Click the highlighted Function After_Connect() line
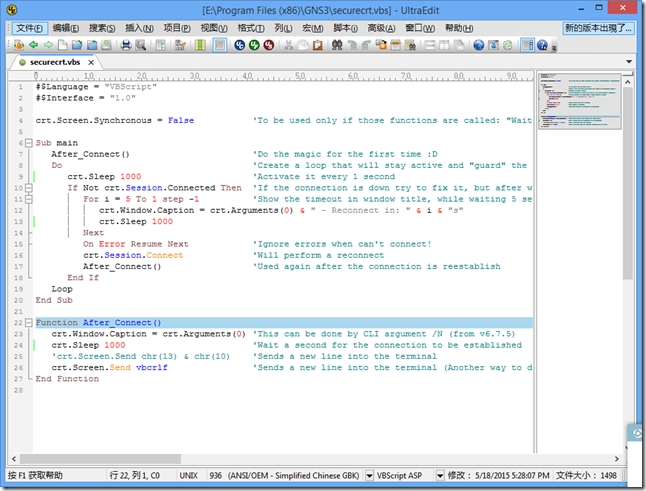Image resolution: width=646 pixels, height=491 pixels. pos(284,323)
